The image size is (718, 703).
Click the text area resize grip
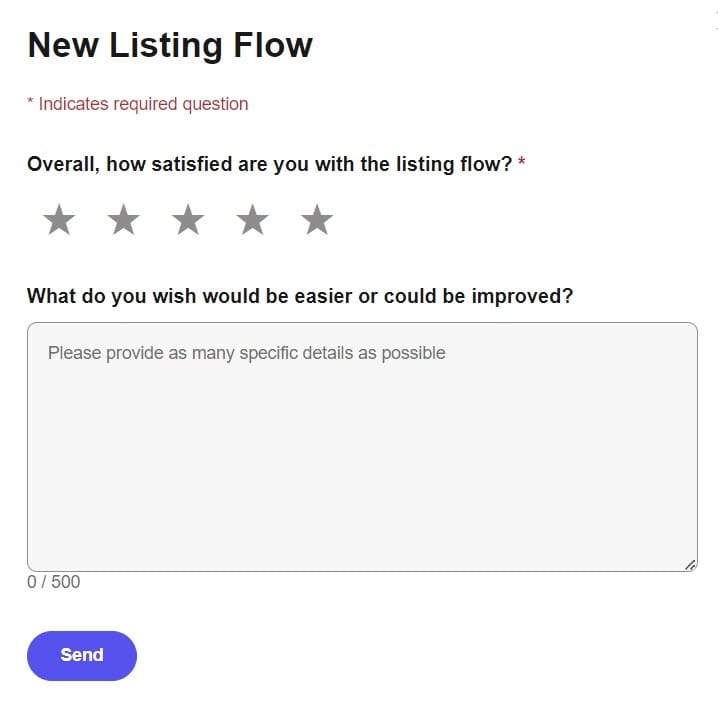690,565
